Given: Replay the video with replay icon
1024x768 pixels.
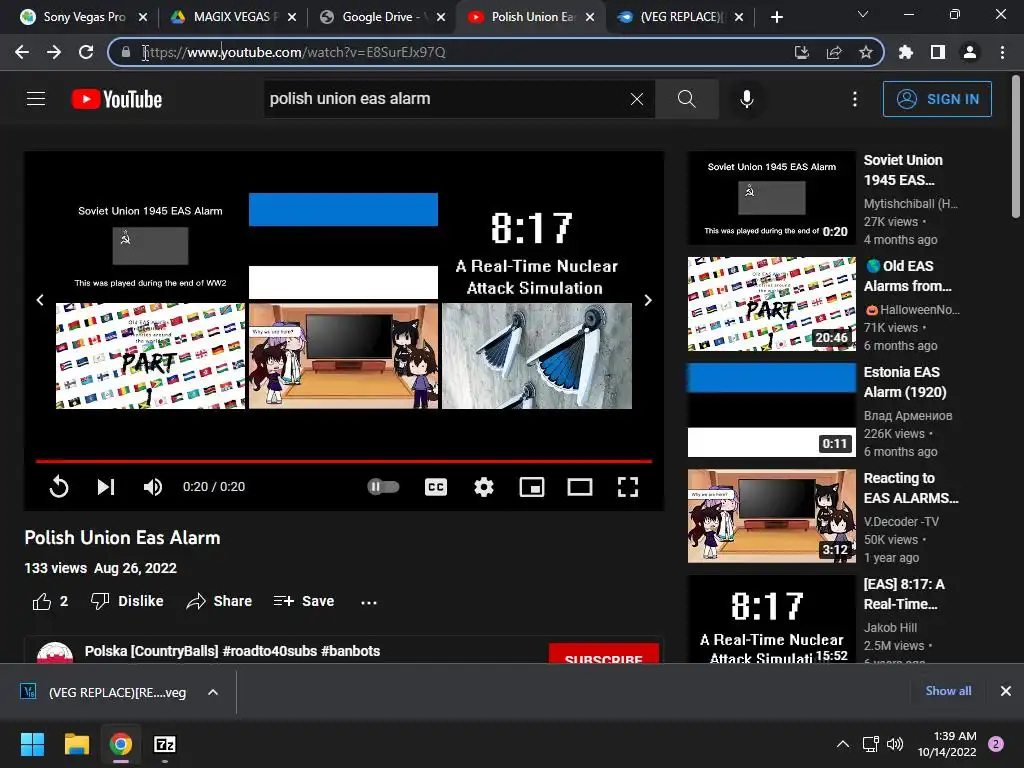Looking at the screenshot, I should point(59,487).
